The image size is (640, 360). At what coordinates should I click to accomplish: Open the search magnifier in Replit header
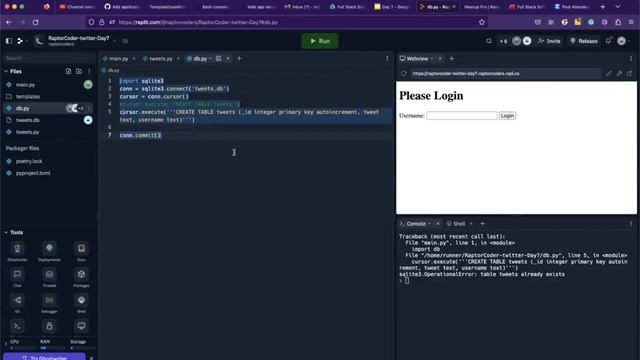point(489,41)
